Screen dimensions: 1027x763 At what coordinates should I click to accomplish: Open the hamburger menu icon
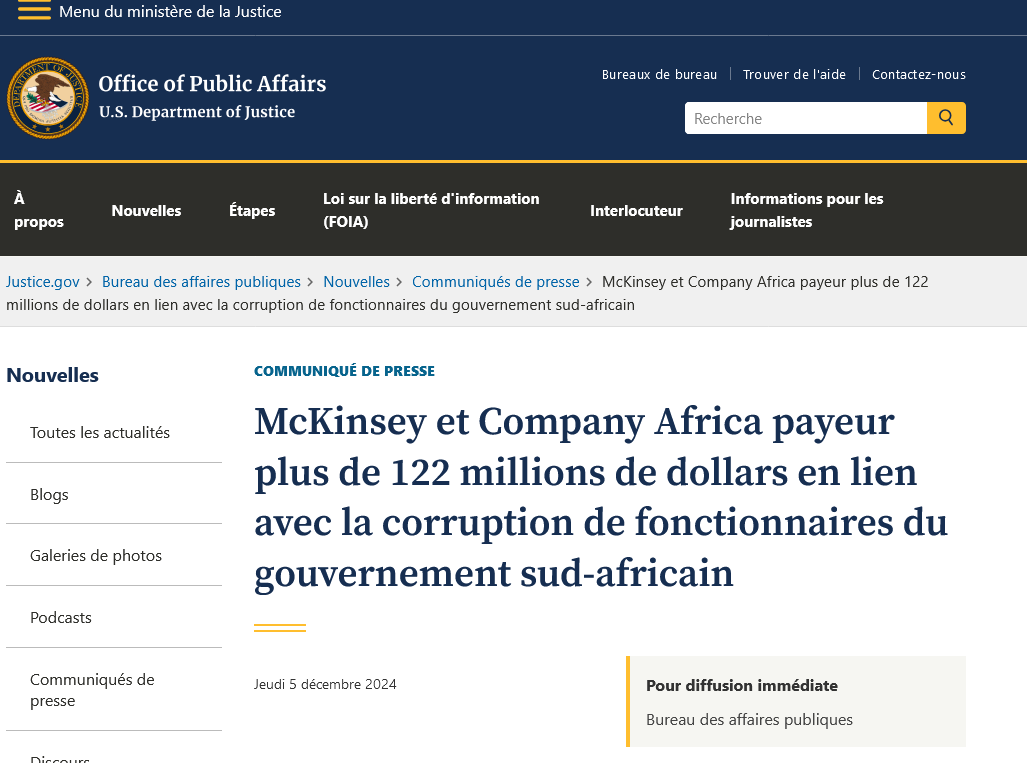(x=34, y=10)
